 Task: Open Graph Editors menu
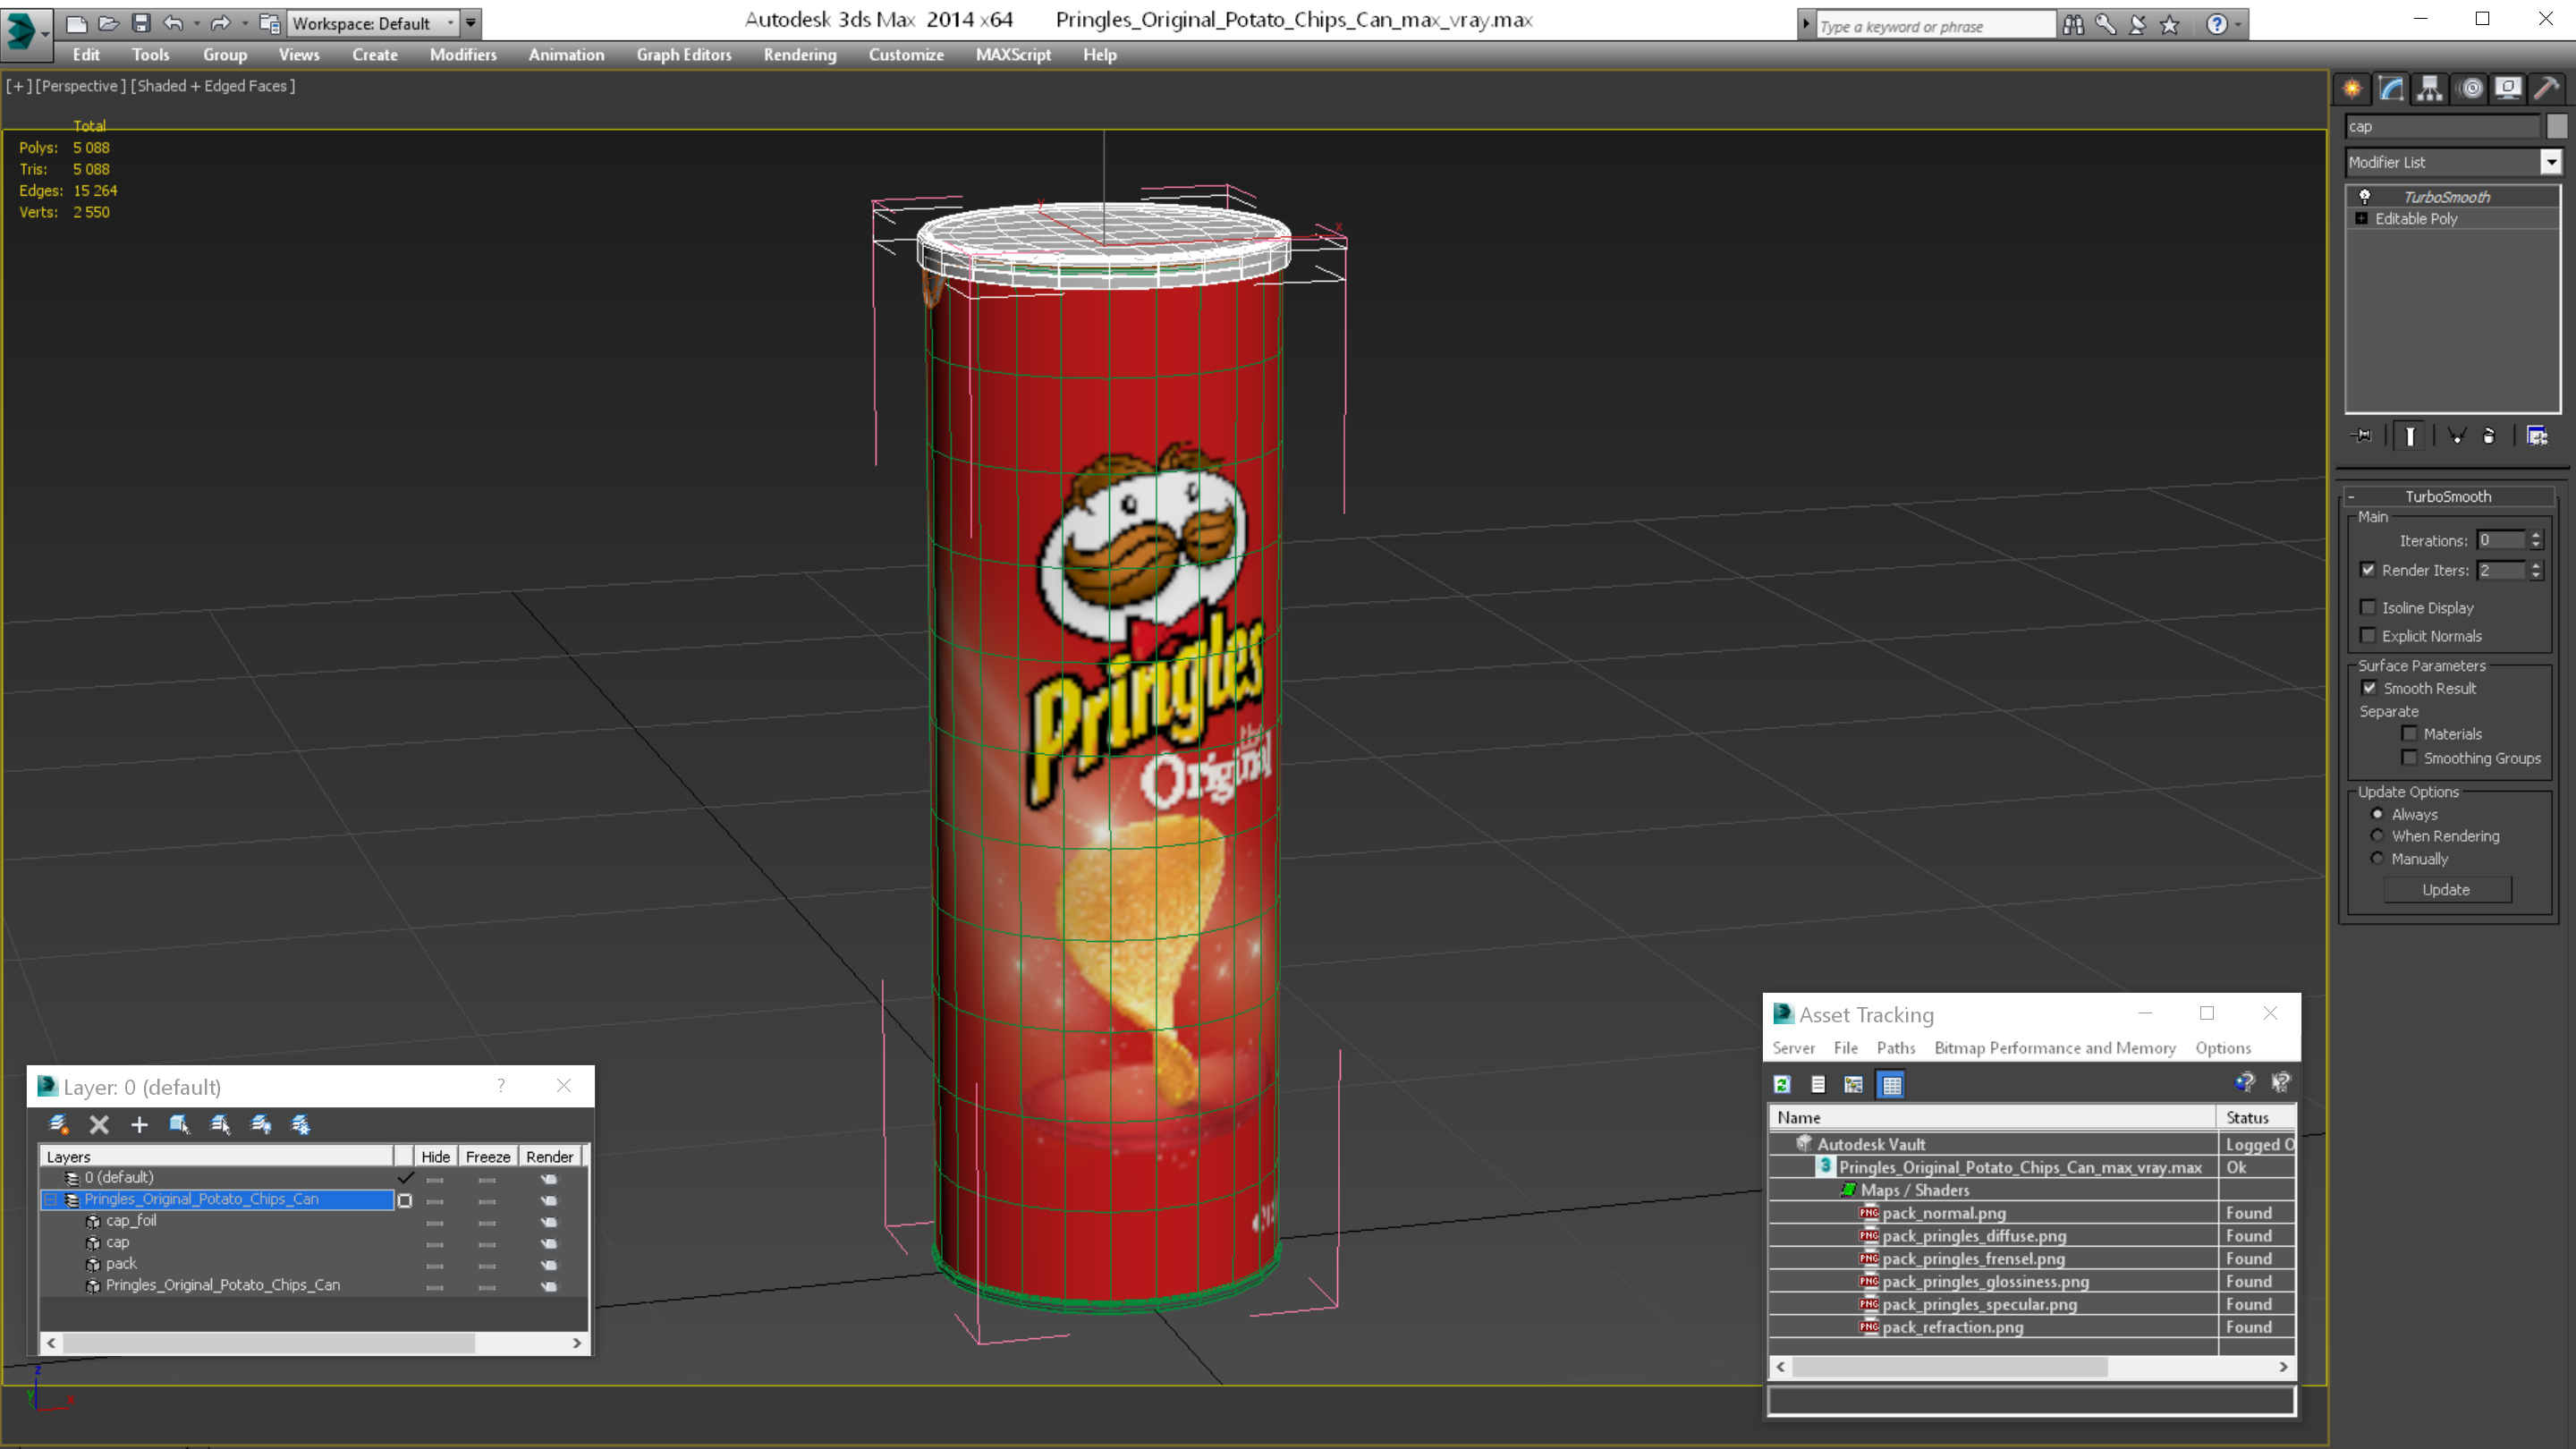(684, 55)
